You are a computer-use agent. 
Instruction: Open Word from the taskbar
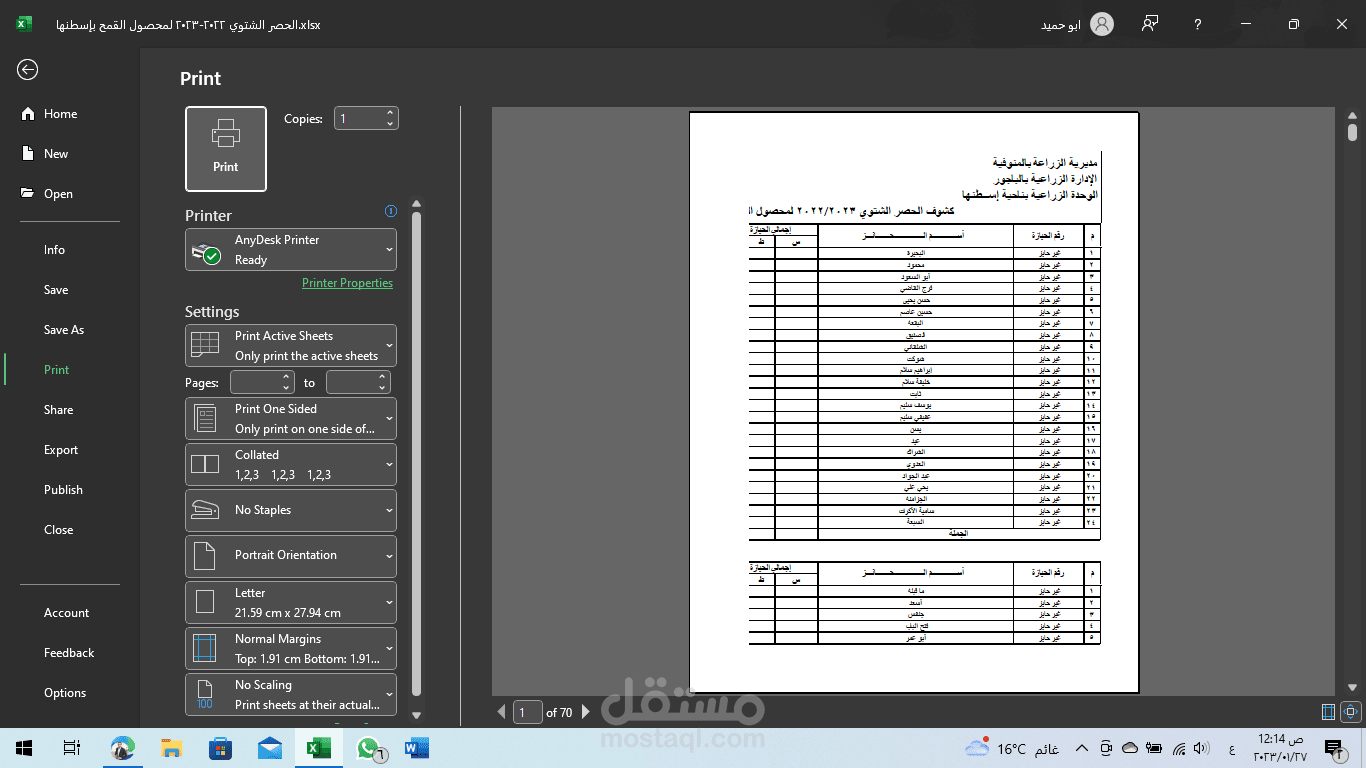coord(416,748)
